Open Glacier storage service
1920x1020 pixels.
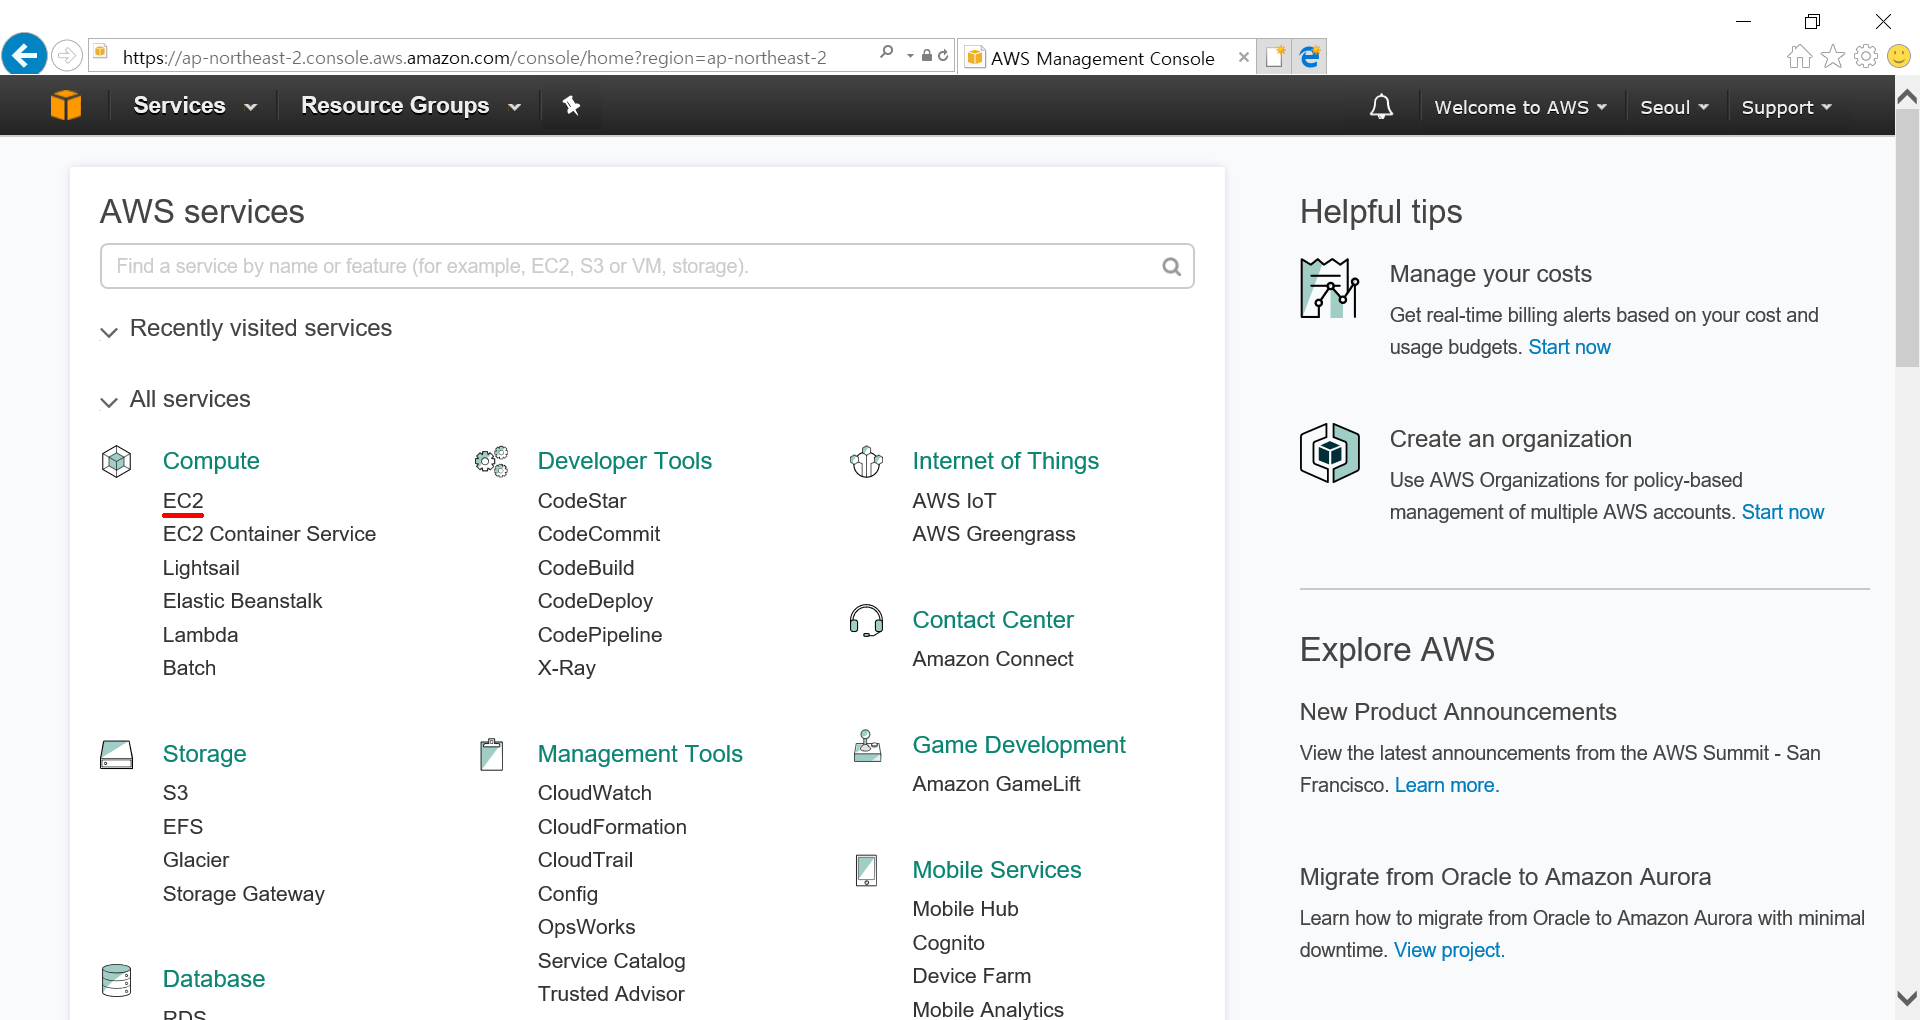196,860
